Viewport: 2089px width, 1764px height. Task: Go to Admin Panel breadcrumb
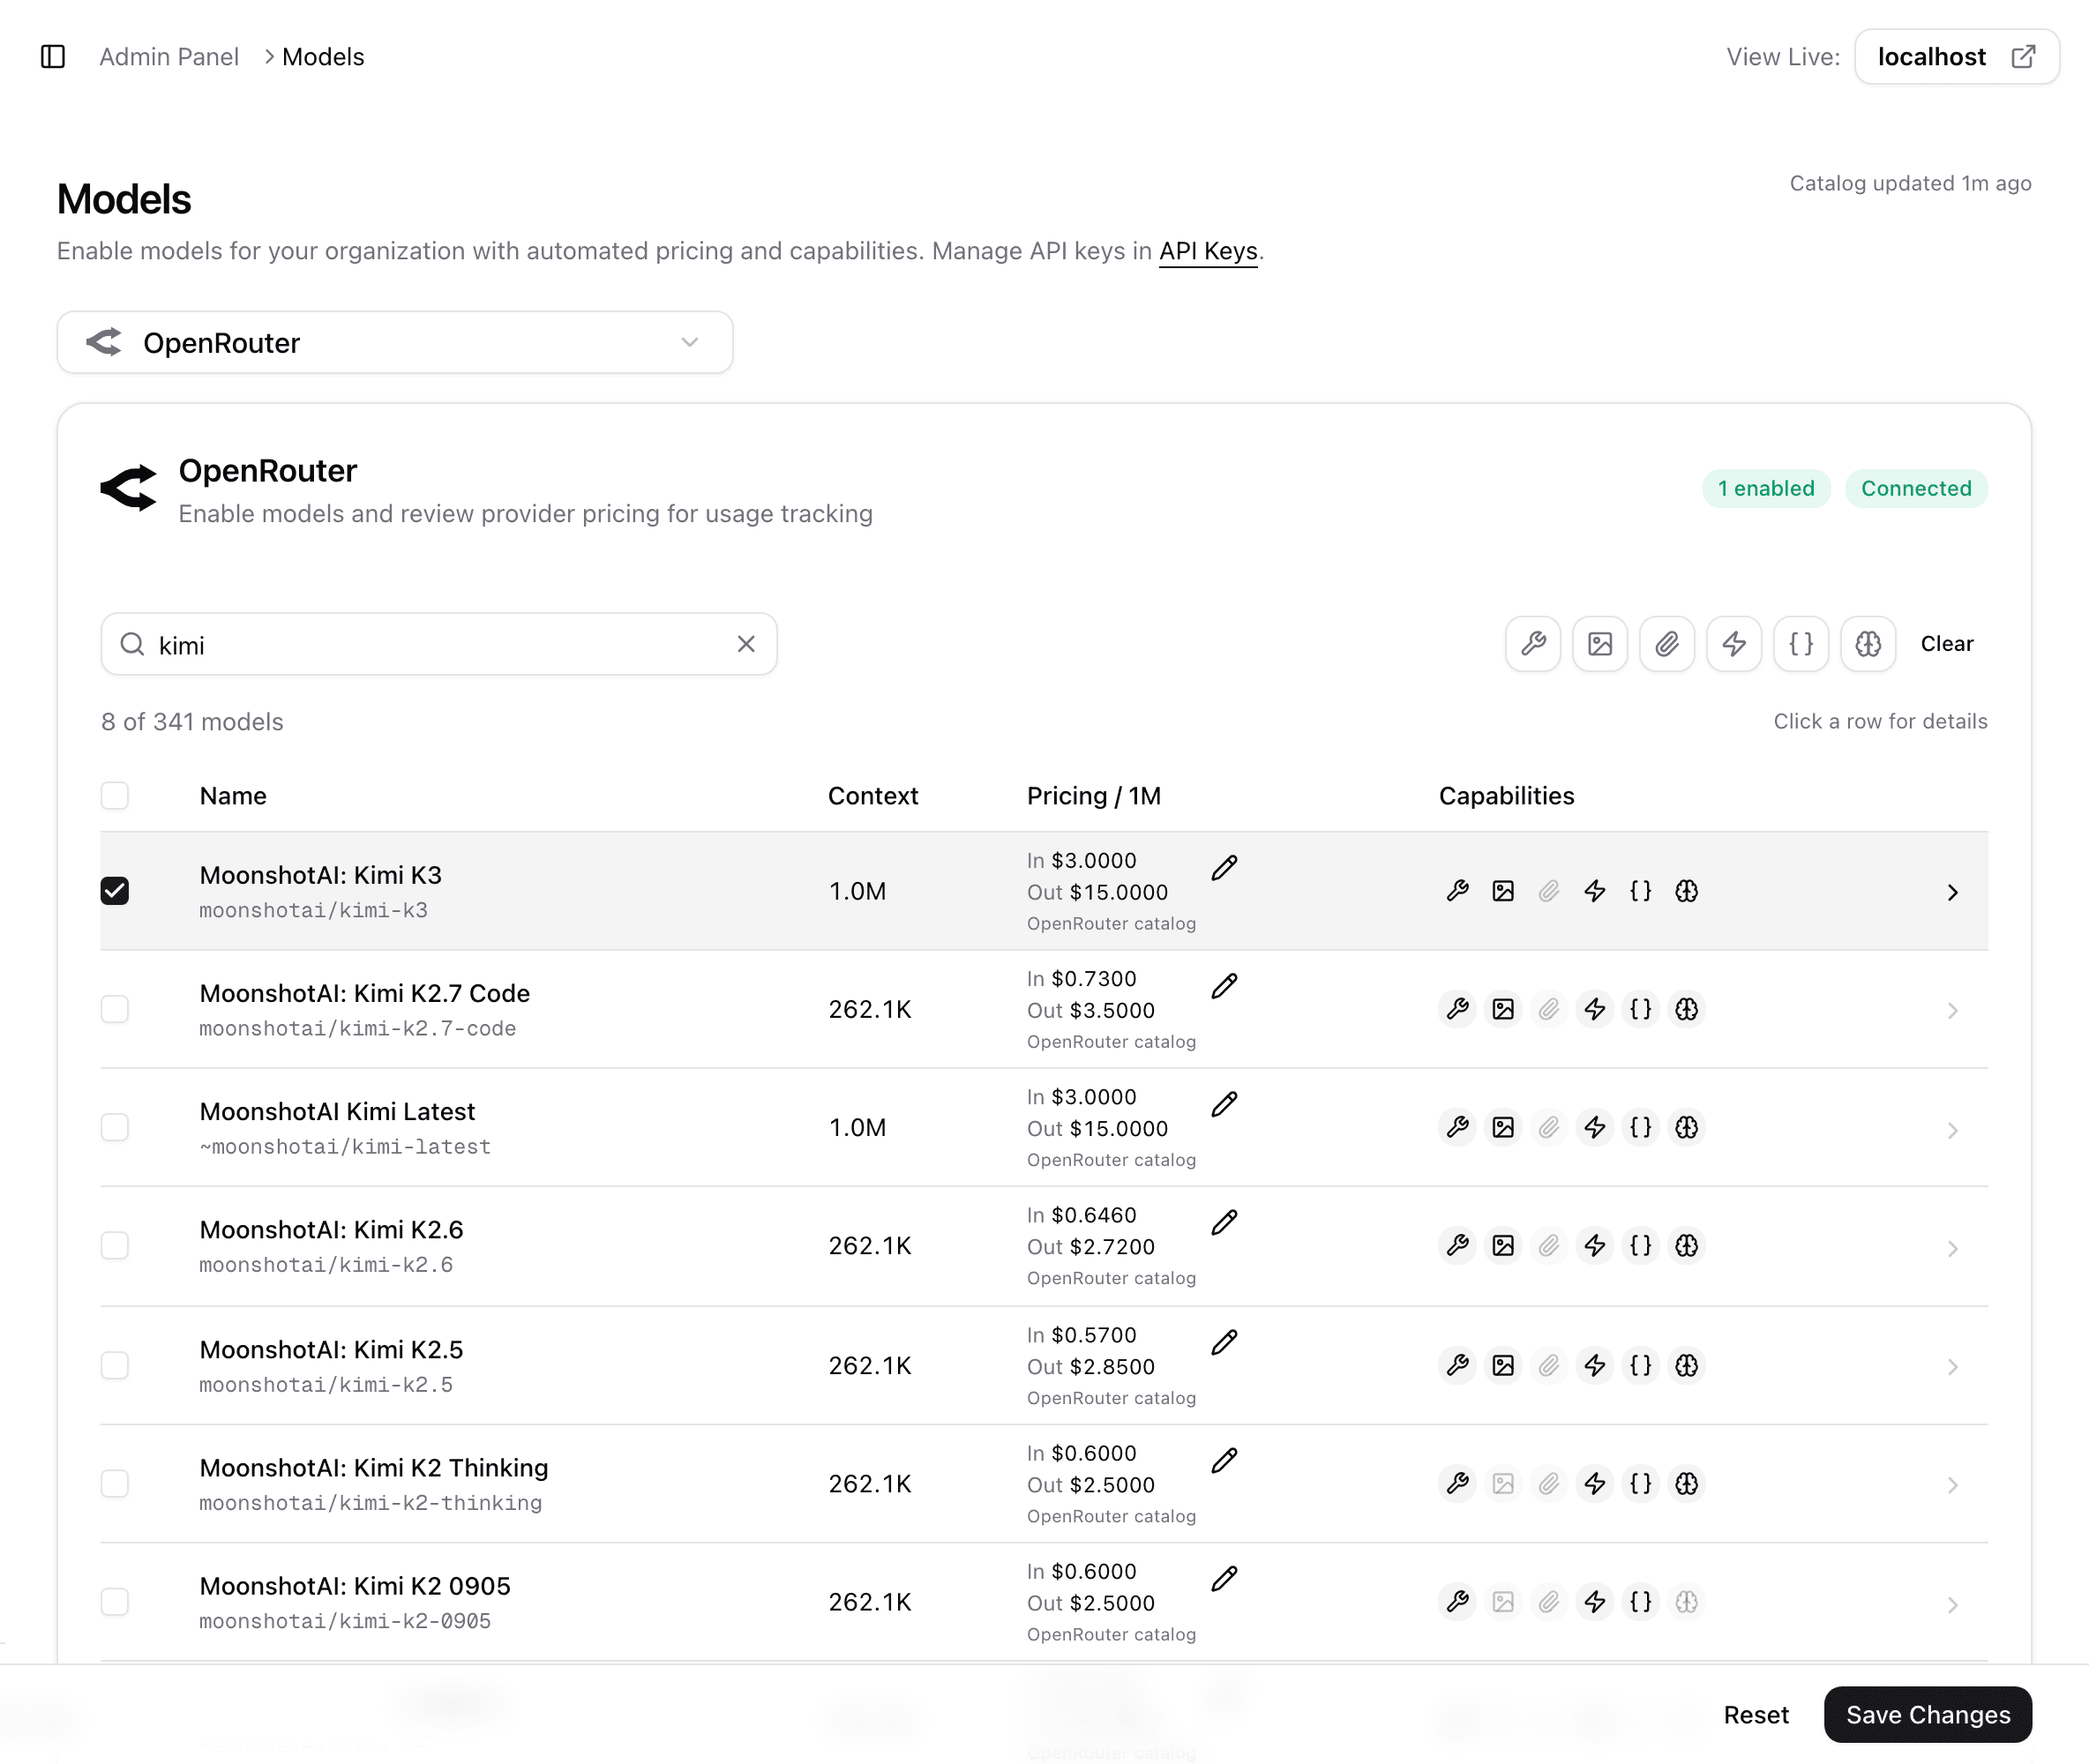pos(169,57)
